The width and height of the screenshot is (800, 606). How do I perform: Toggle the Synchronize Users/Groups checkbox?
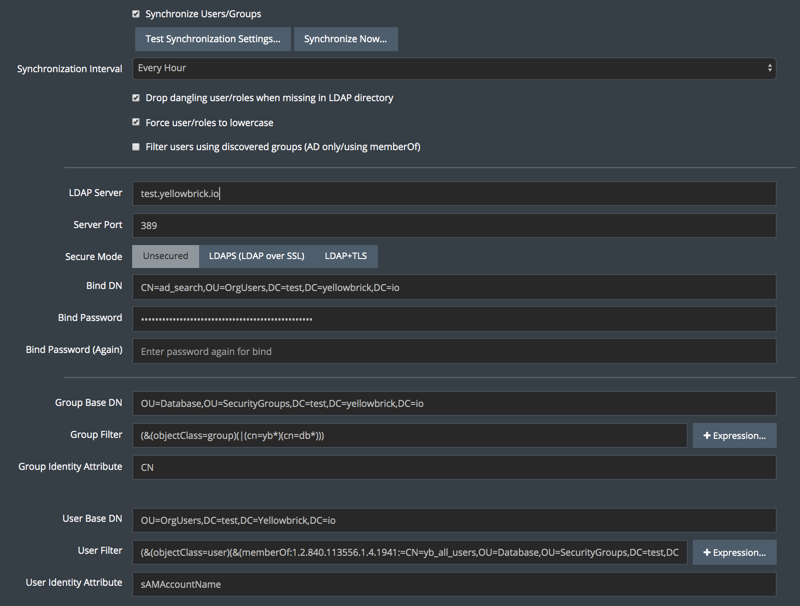pyautogui.click(x=136, y=15)
